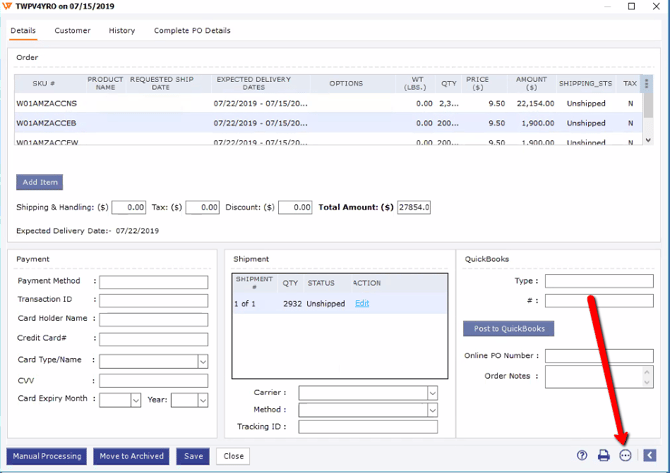670x473 pixels.
Task: Click the Move to Archived button
Action: (x=131, y=456)
